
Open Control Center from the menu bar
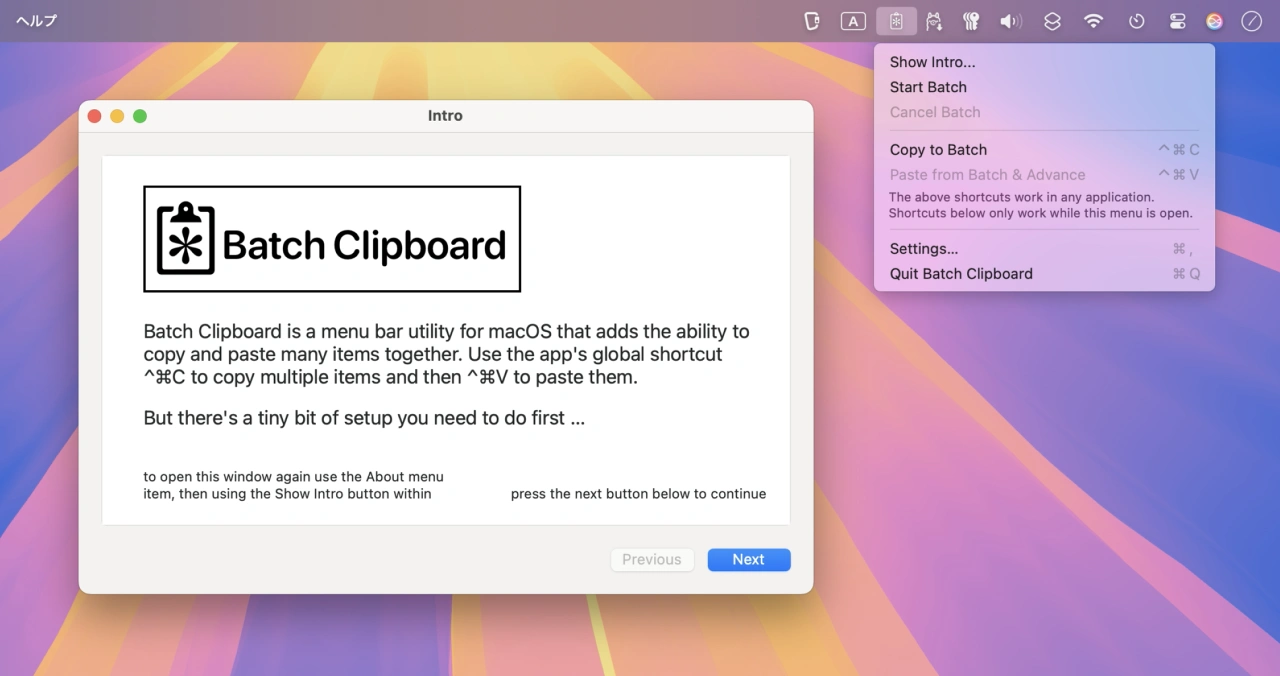coord(1177,21)
